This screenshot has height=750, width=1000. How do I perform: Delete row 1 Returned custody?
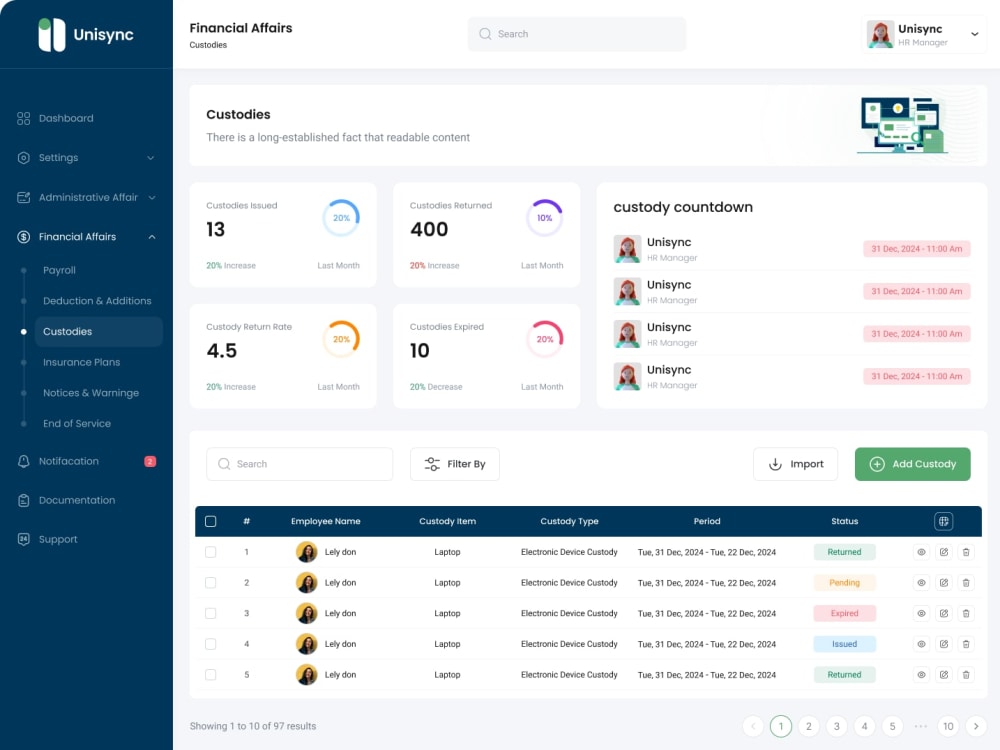[966, 552]
